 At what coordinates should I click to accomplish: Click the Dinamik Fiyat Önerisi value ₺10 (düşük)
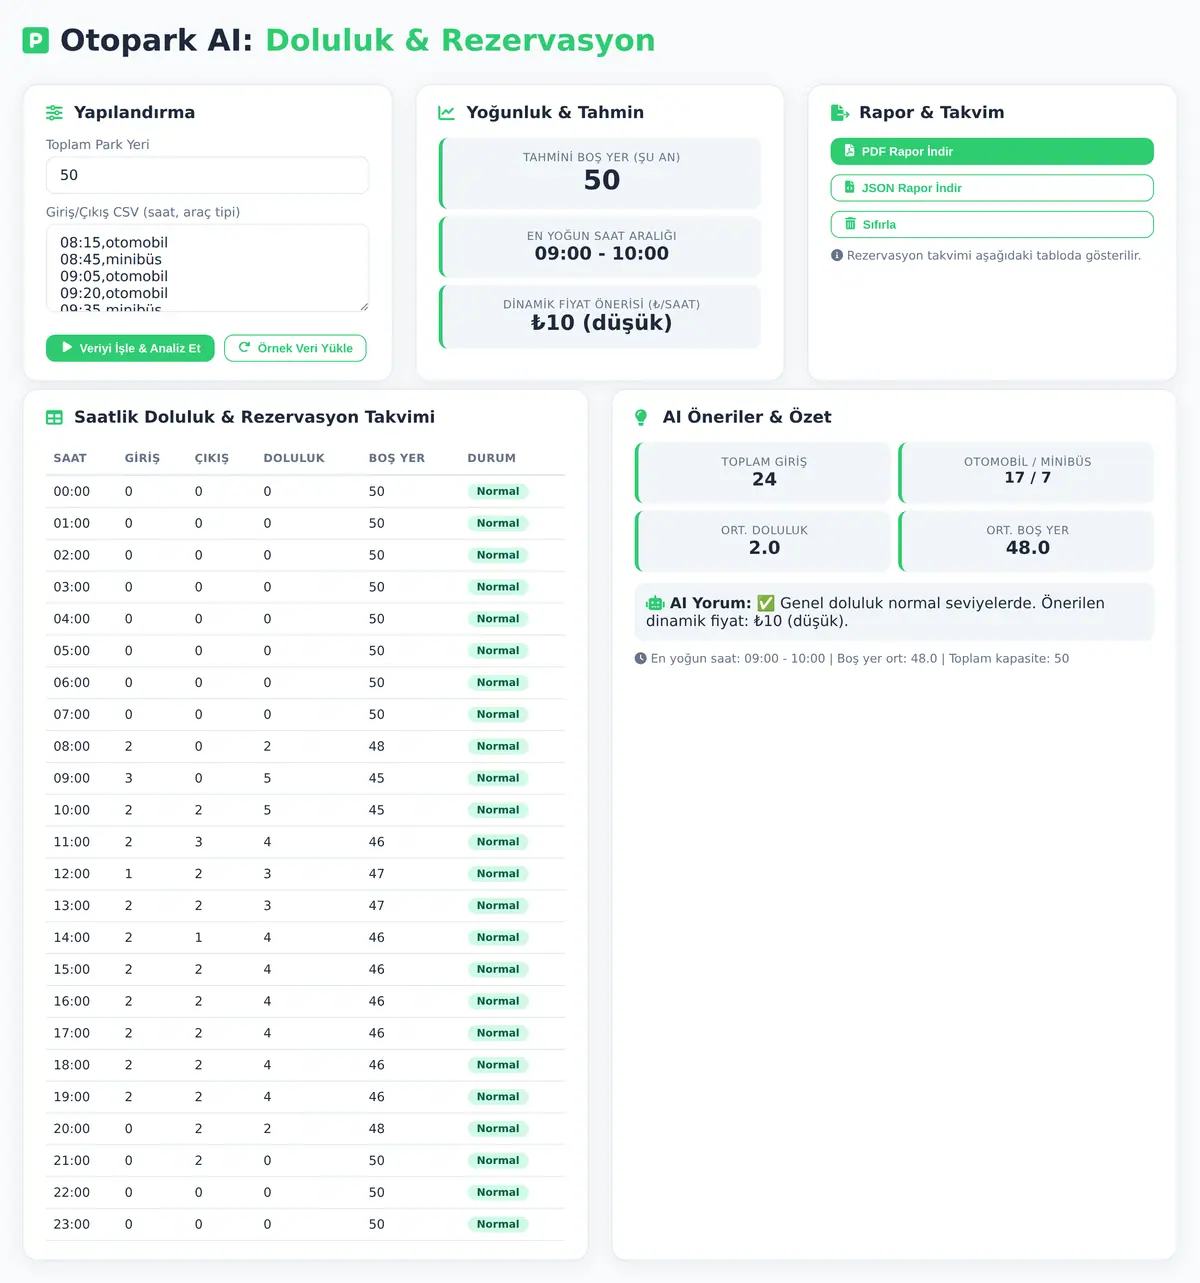(x=602, y=323)
